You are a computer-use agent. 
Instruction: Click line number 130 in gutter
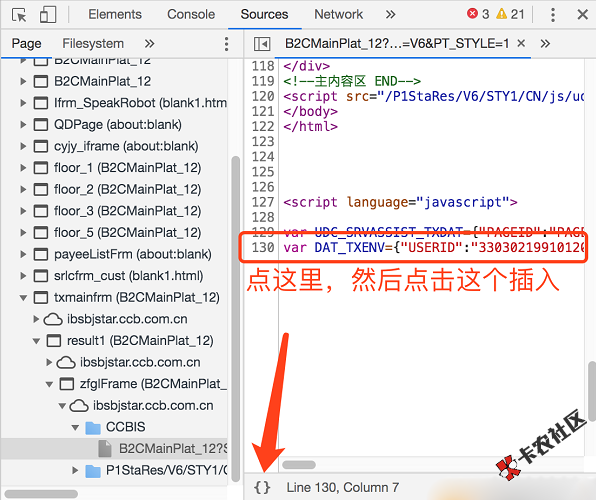tap(263, 248)
